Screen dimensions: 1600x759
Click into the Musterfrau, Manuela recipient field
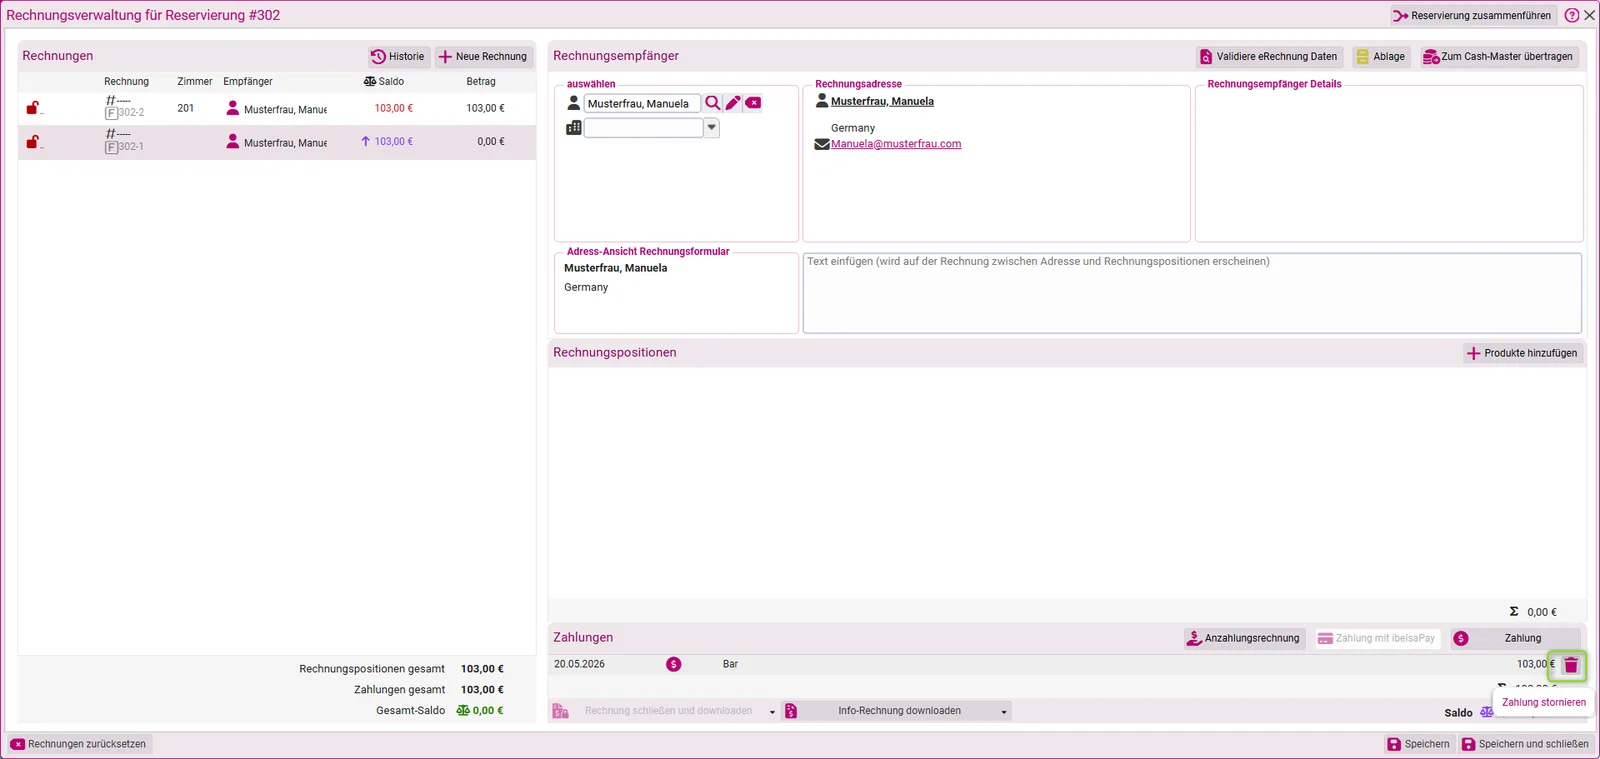642,103
